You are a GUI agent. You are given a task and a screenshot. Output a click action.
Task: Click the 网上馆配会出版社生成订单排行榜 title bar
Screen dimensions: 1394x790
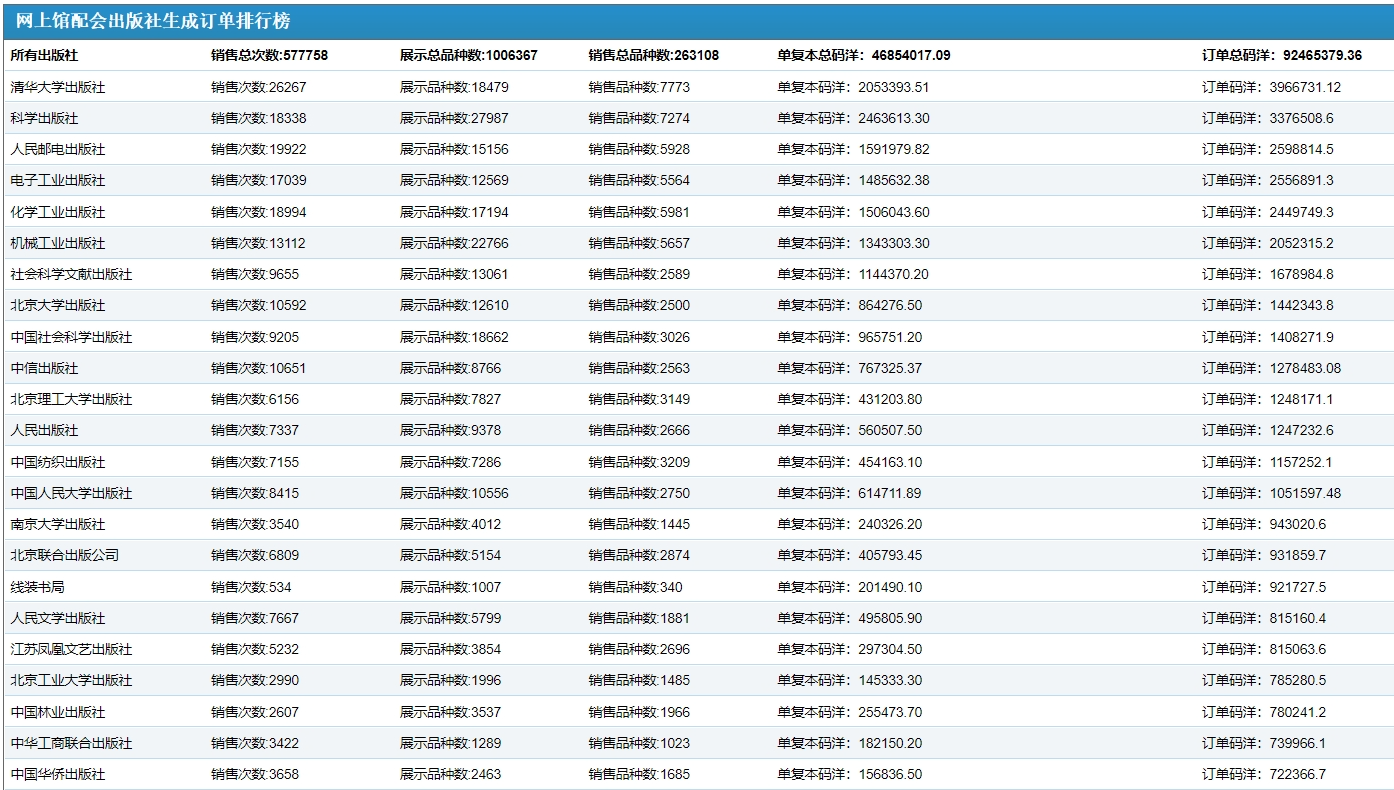(x=153, y=21)
